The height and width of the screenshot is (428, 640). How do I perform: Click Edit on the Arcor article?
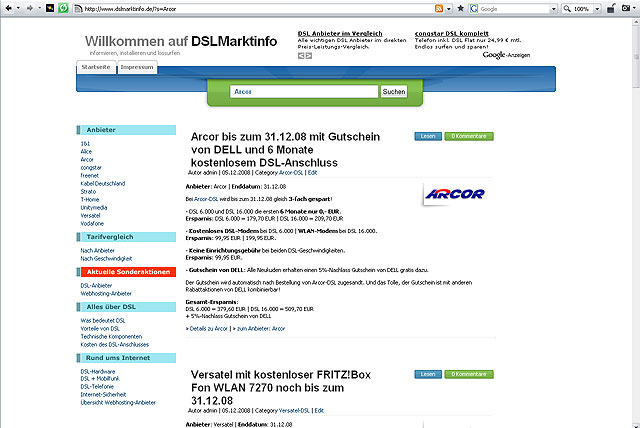click(312, 173)
